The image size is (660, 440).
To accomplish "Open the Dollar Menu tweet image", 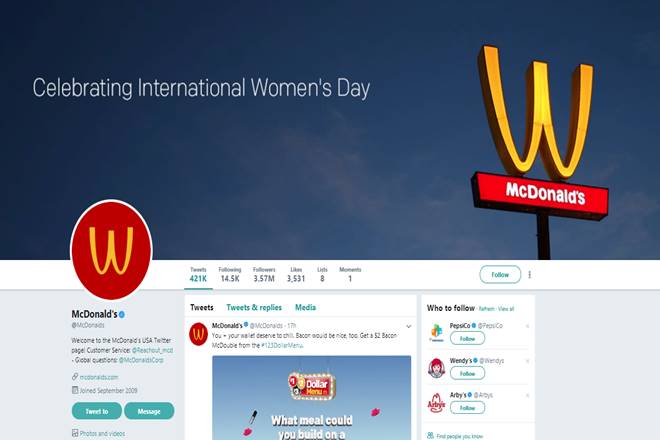I will point(311,397).
